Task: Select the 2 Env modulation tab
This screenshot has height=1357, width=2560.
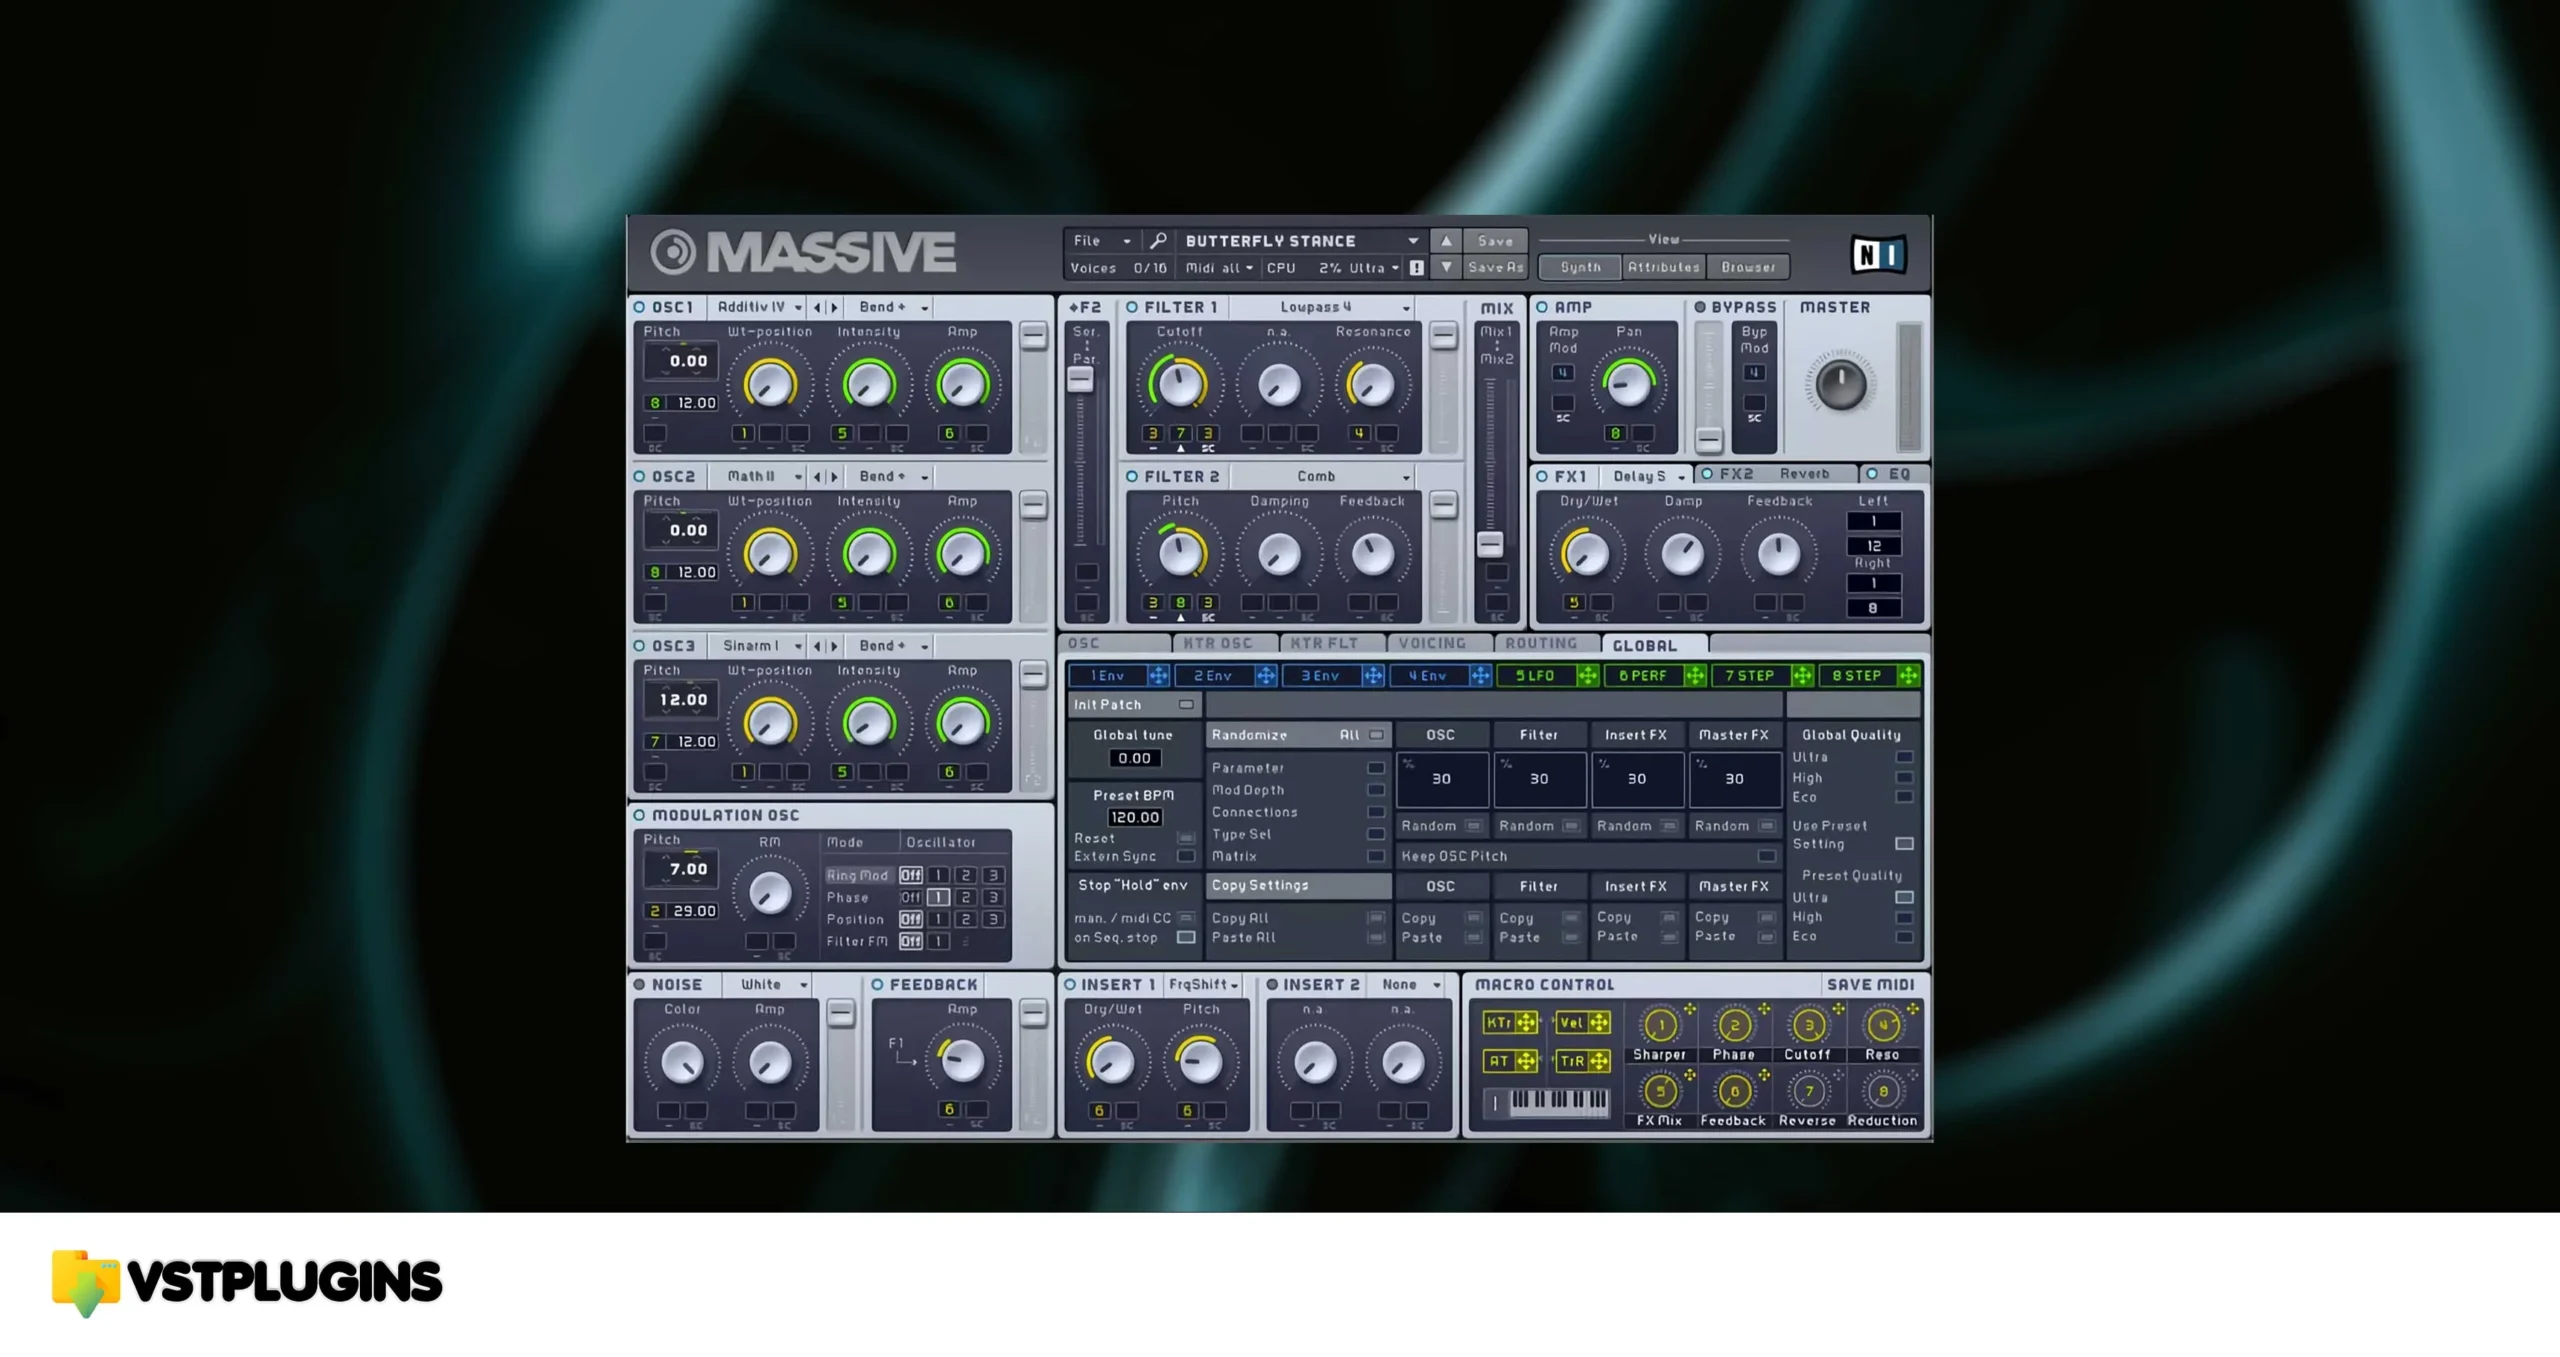Action: coord(1212,676)
